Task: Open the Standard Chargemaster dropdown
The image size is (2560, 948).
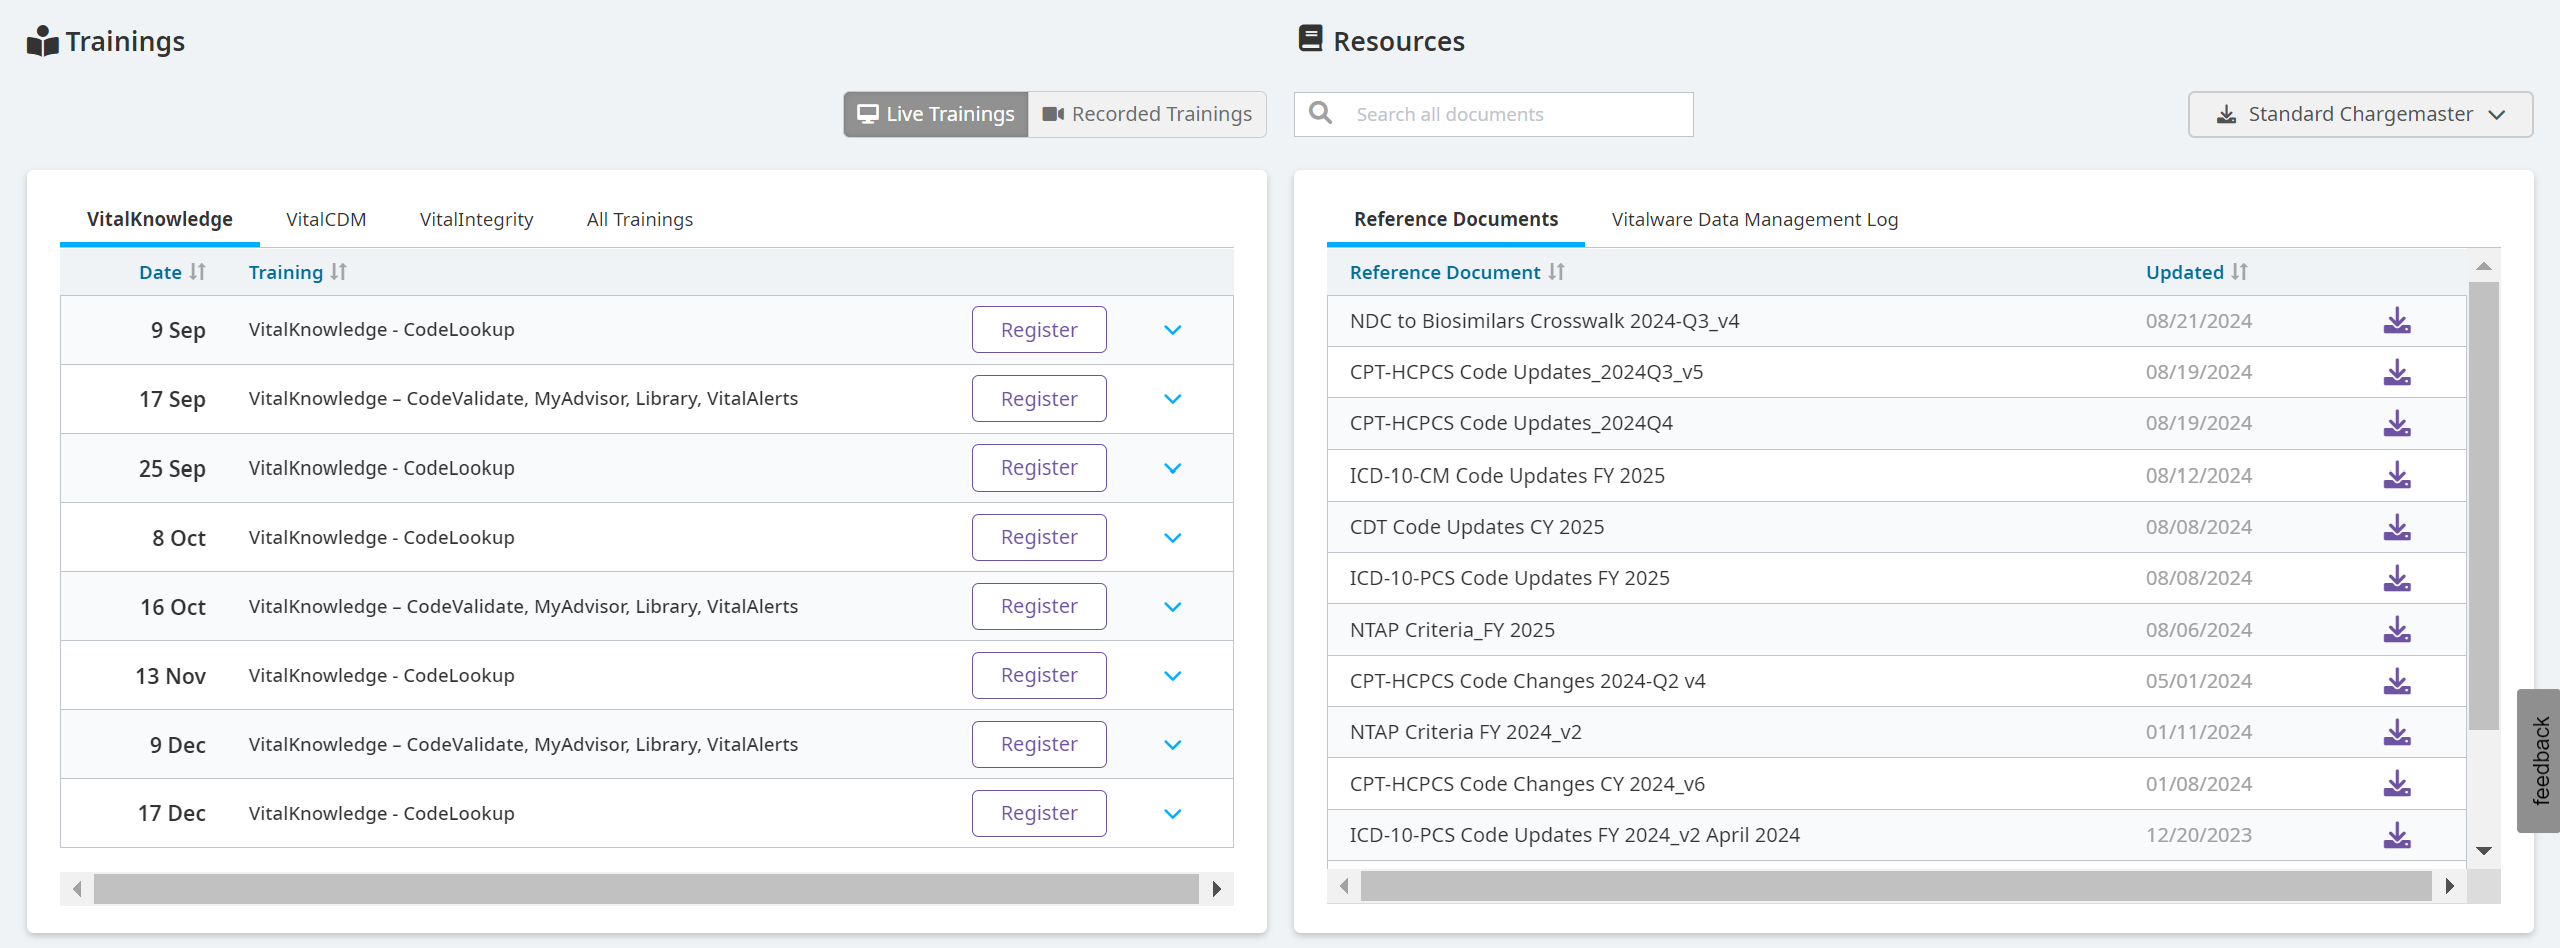Action: coord(2360,114)
